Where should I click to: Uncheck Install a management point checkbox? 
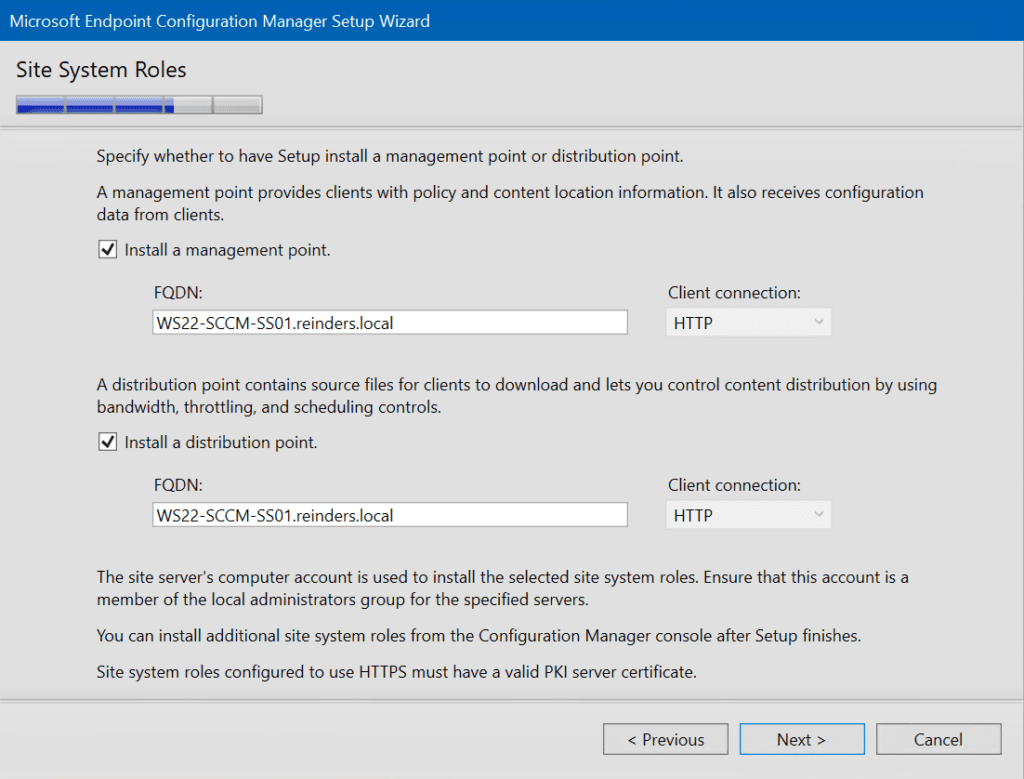(108, 249)
